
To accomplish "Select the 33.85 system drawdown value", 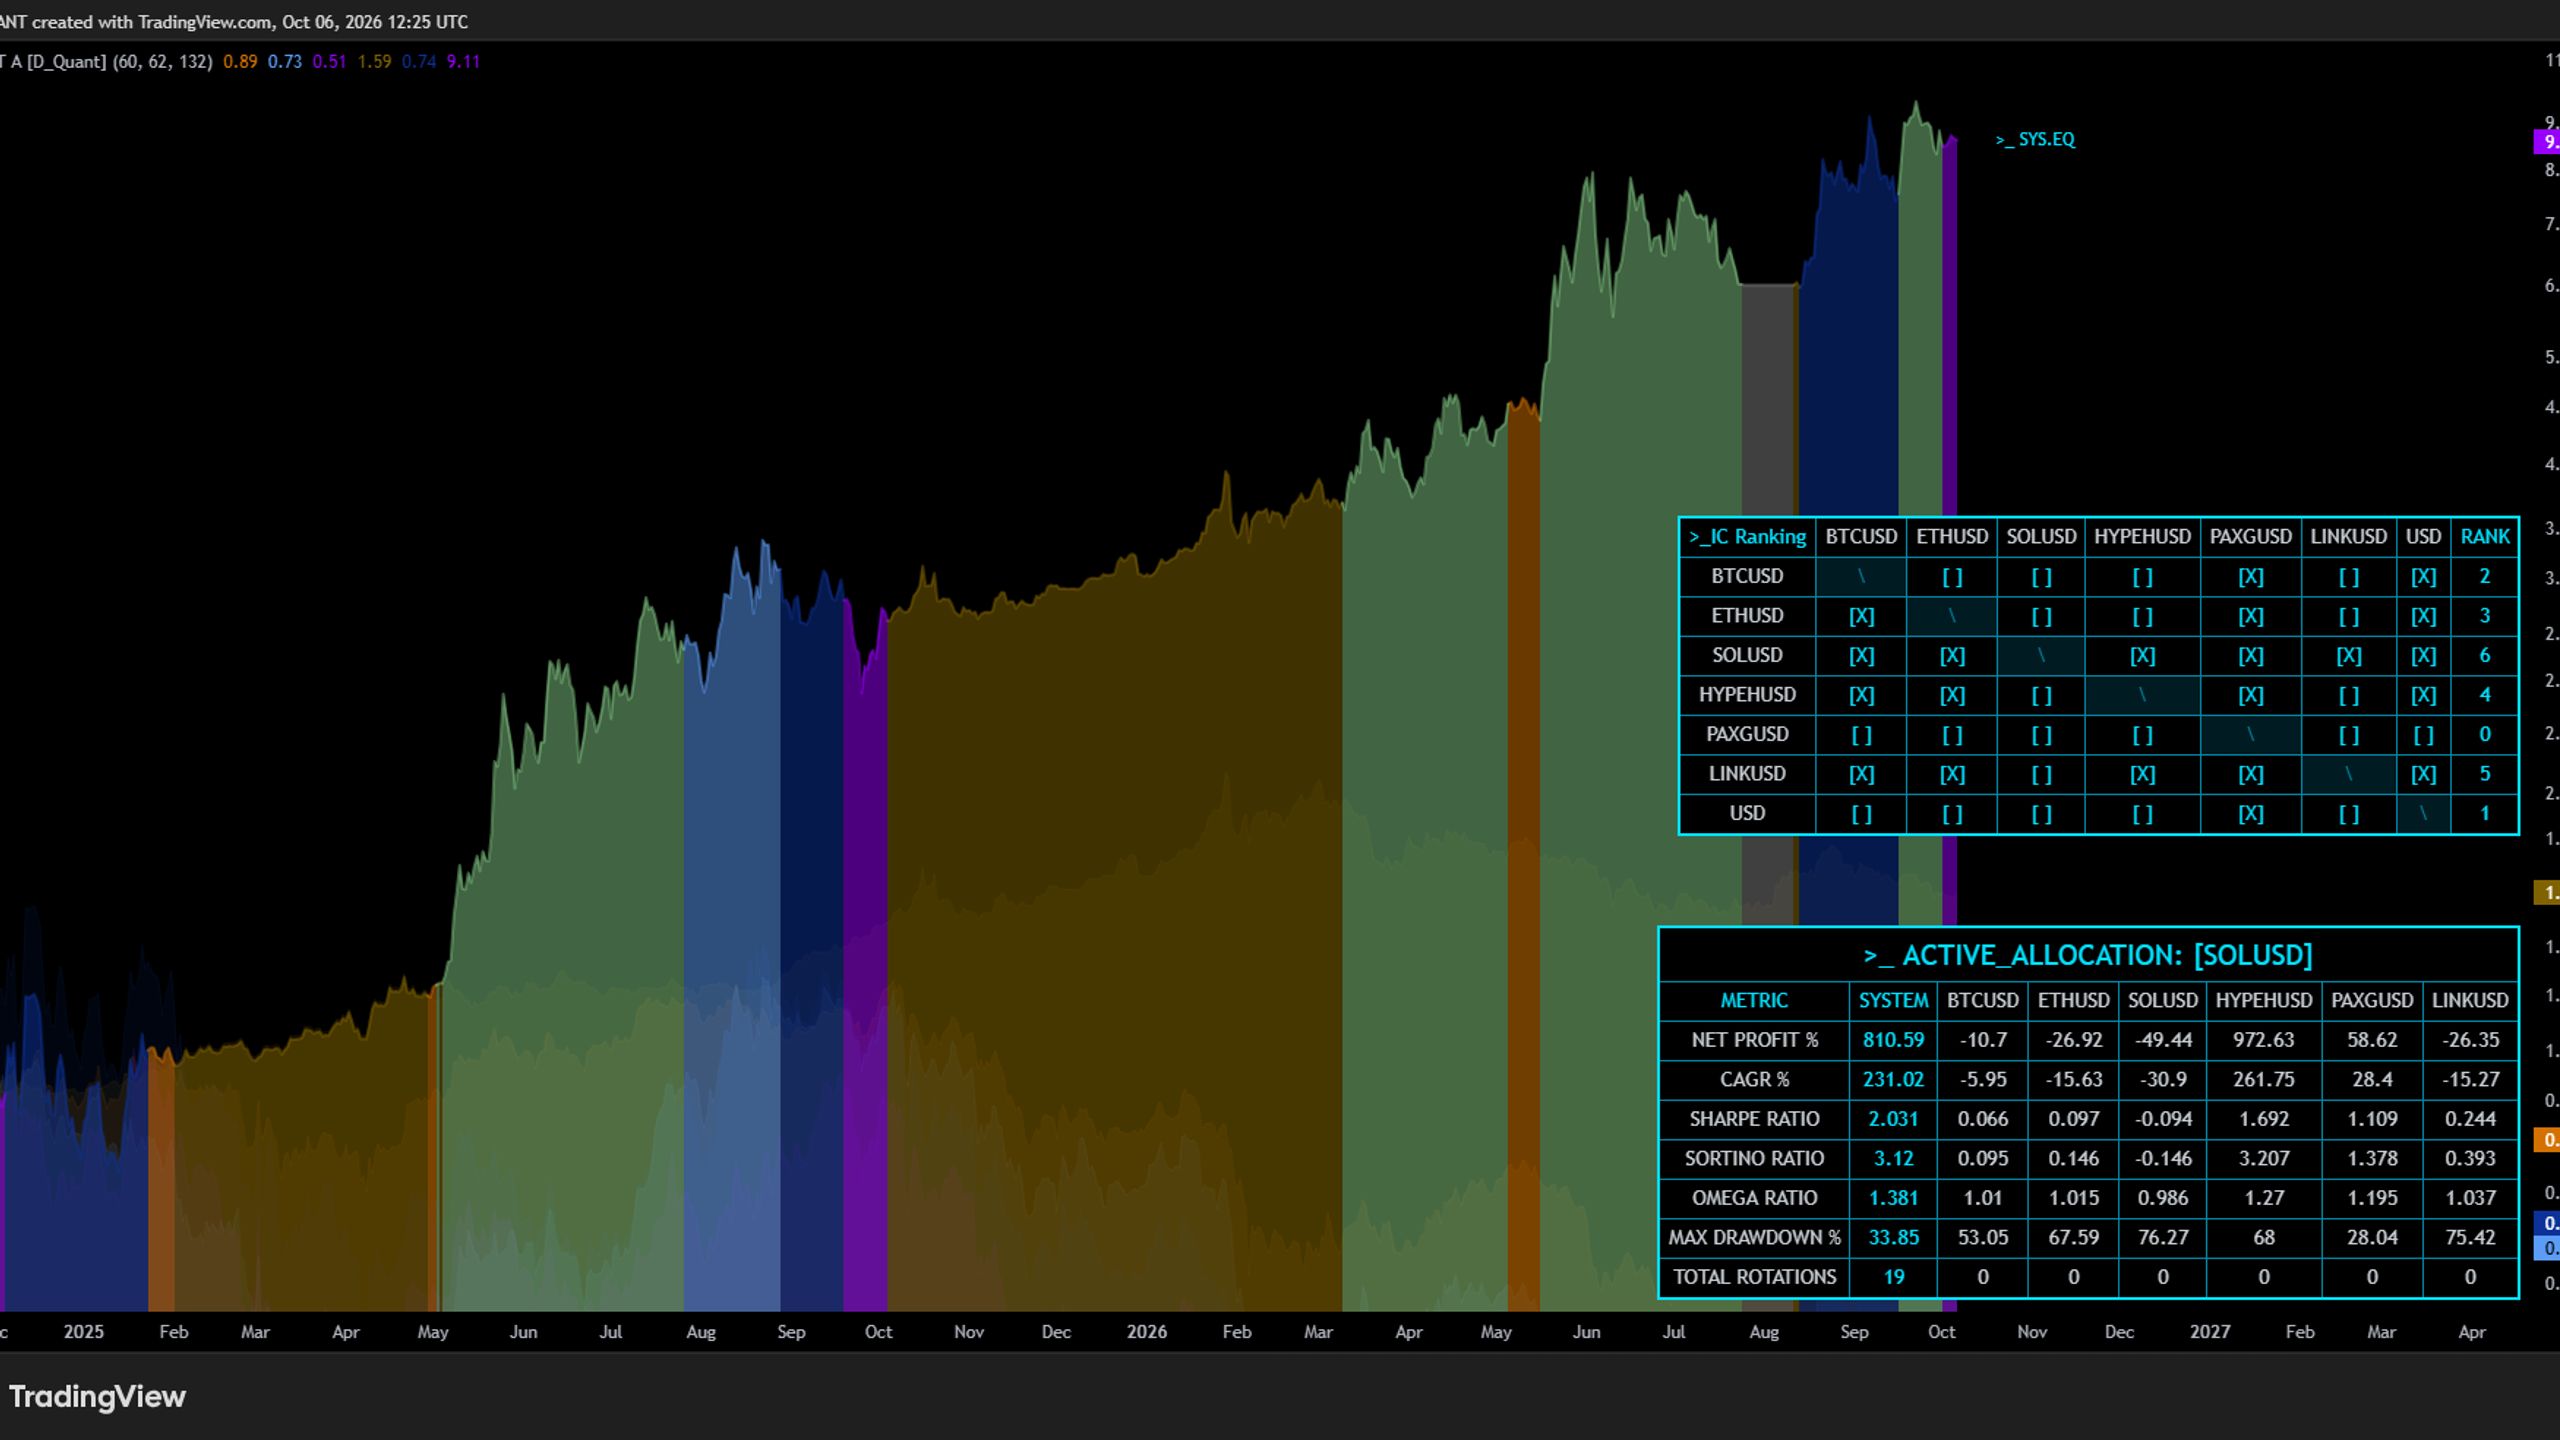I will coord(1893,1237).
